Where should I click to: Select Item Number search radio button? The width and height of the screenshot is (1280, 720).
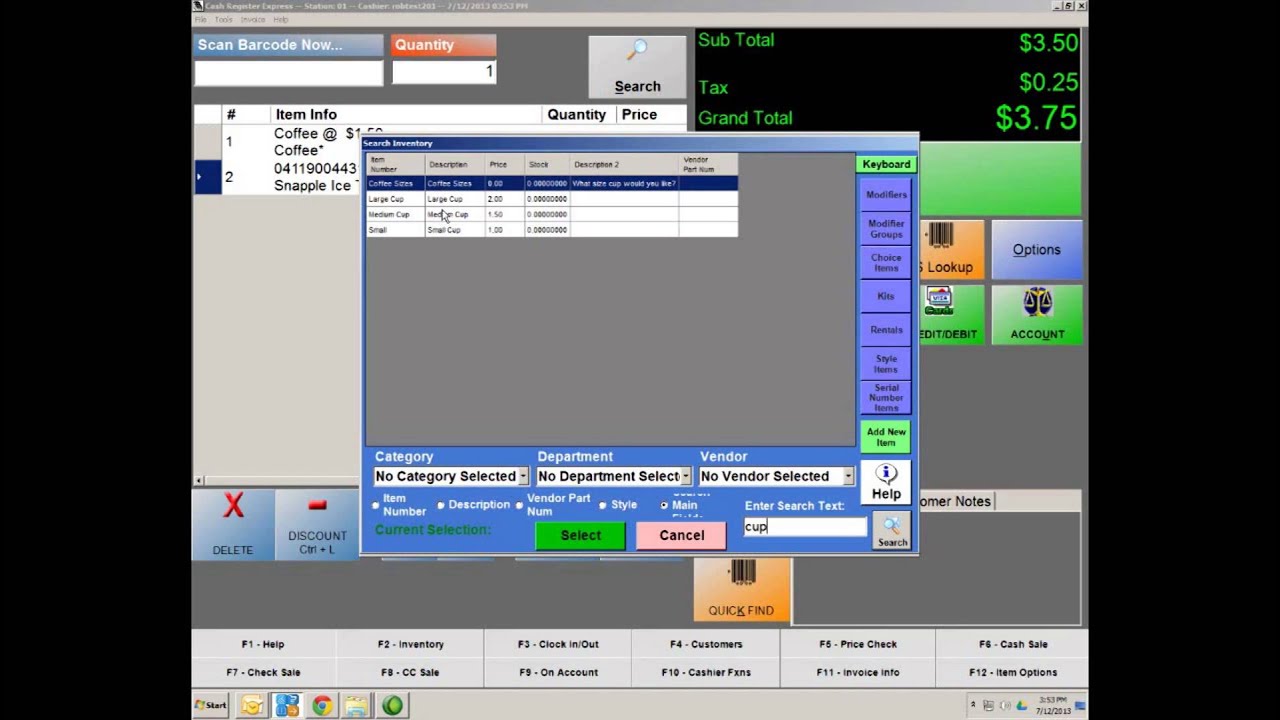click(376, 505)
